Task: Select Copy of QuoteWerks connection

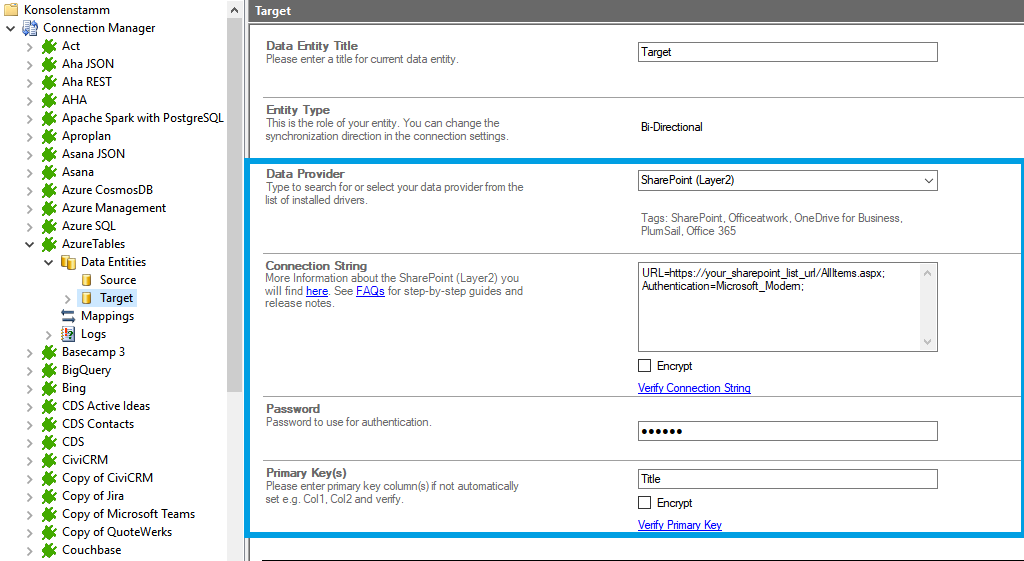Action: (x=117, y=532)
